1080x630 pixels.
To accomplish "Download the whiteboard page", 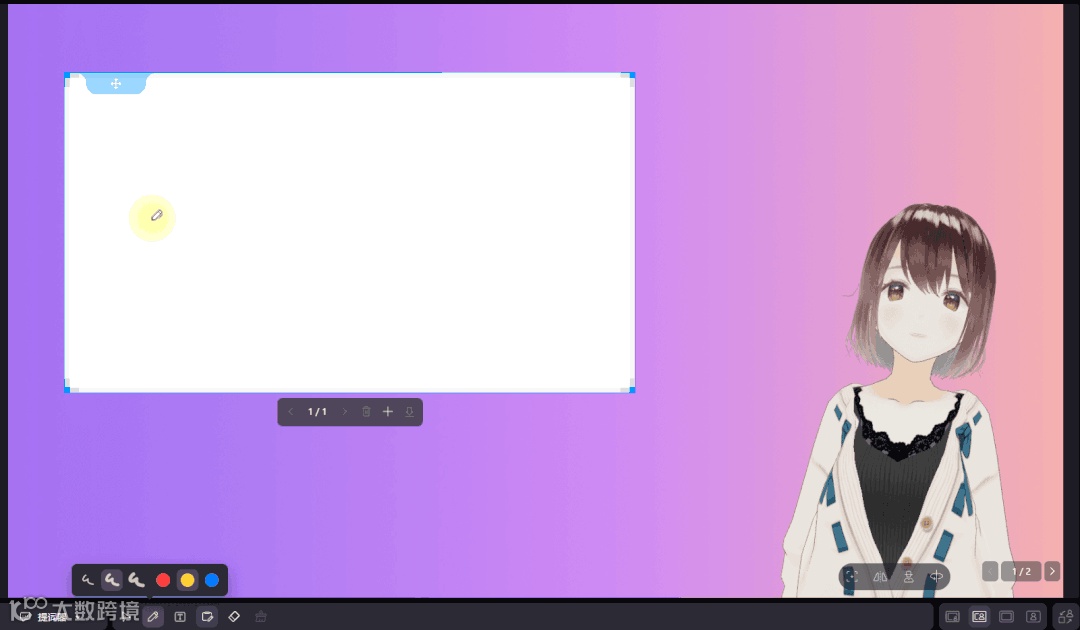I will (x=409, y=412).
